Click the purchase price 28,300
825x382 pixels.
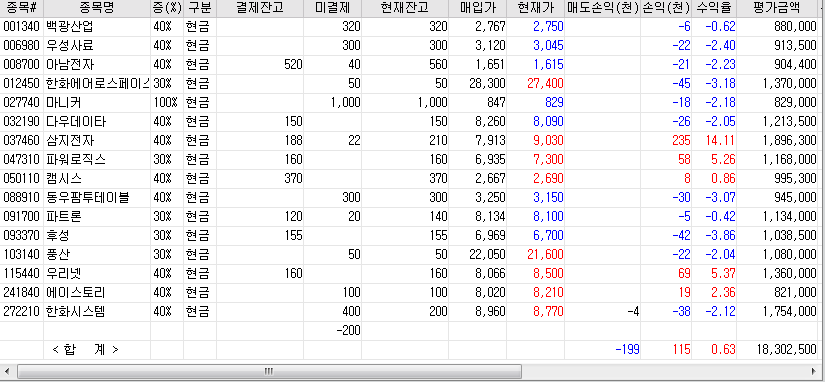[x=487, y=84]
